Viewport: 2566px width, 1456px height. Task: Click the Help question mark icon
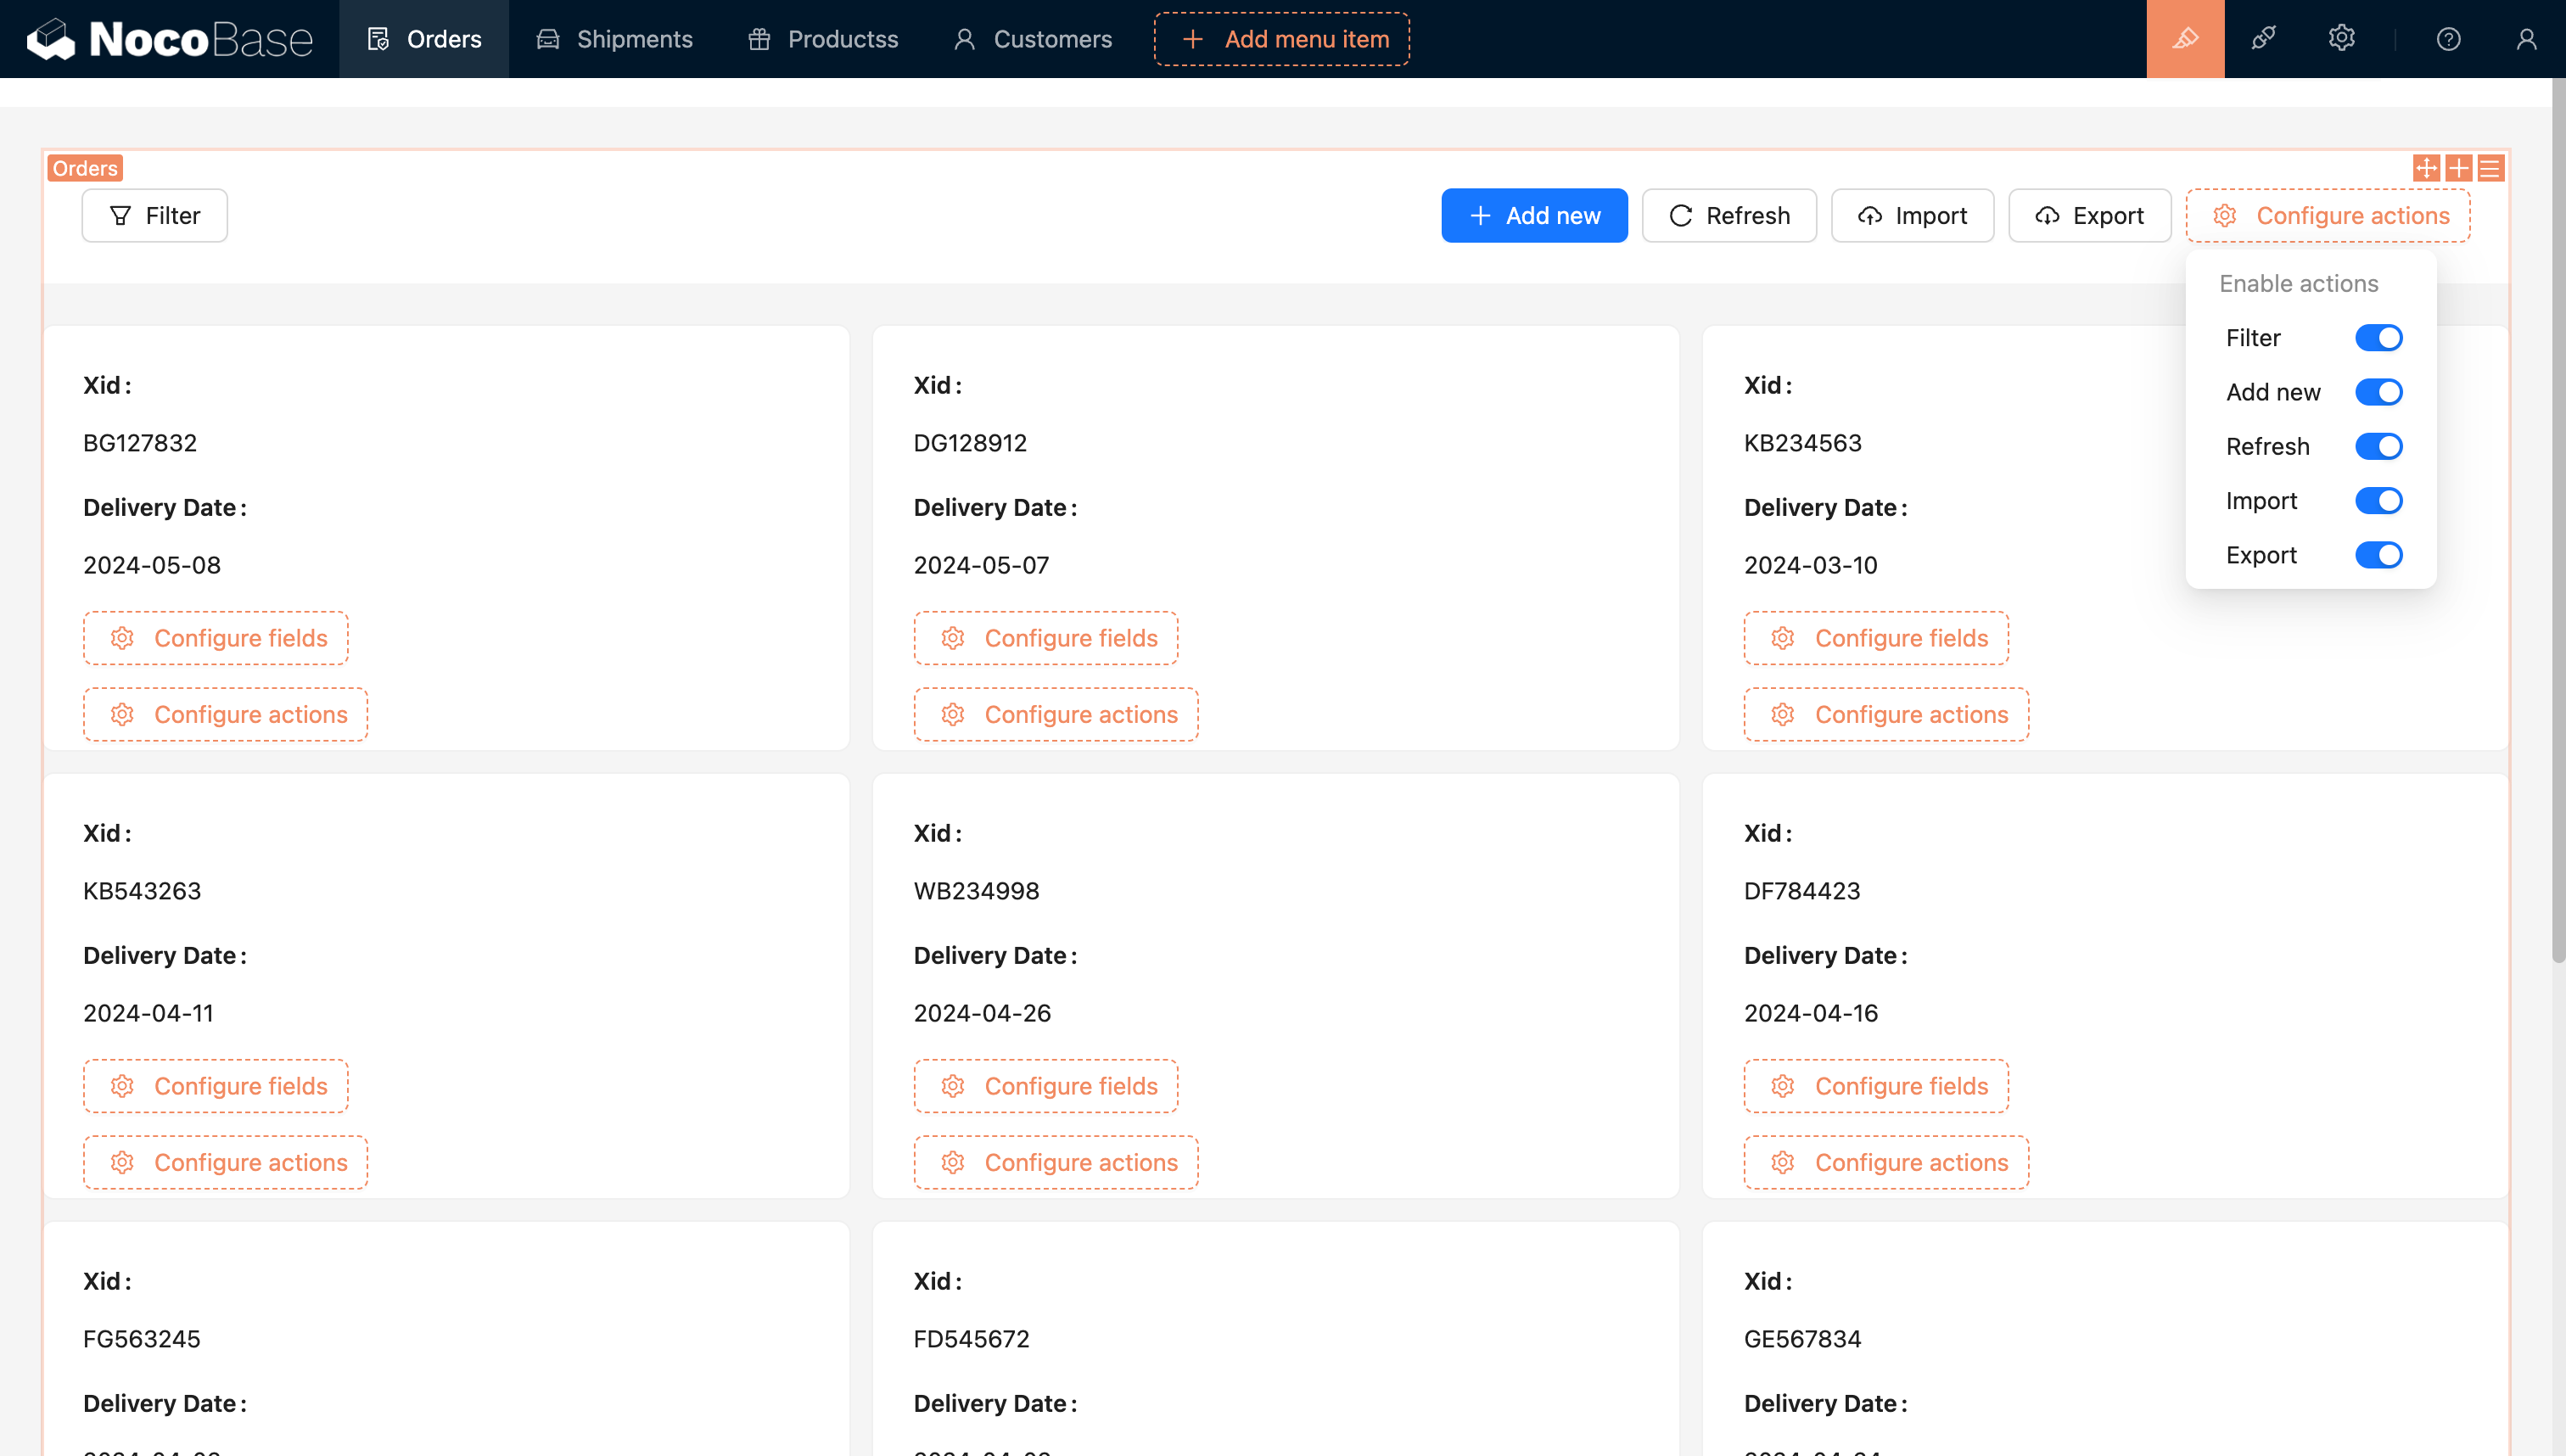click(2448, 39)
